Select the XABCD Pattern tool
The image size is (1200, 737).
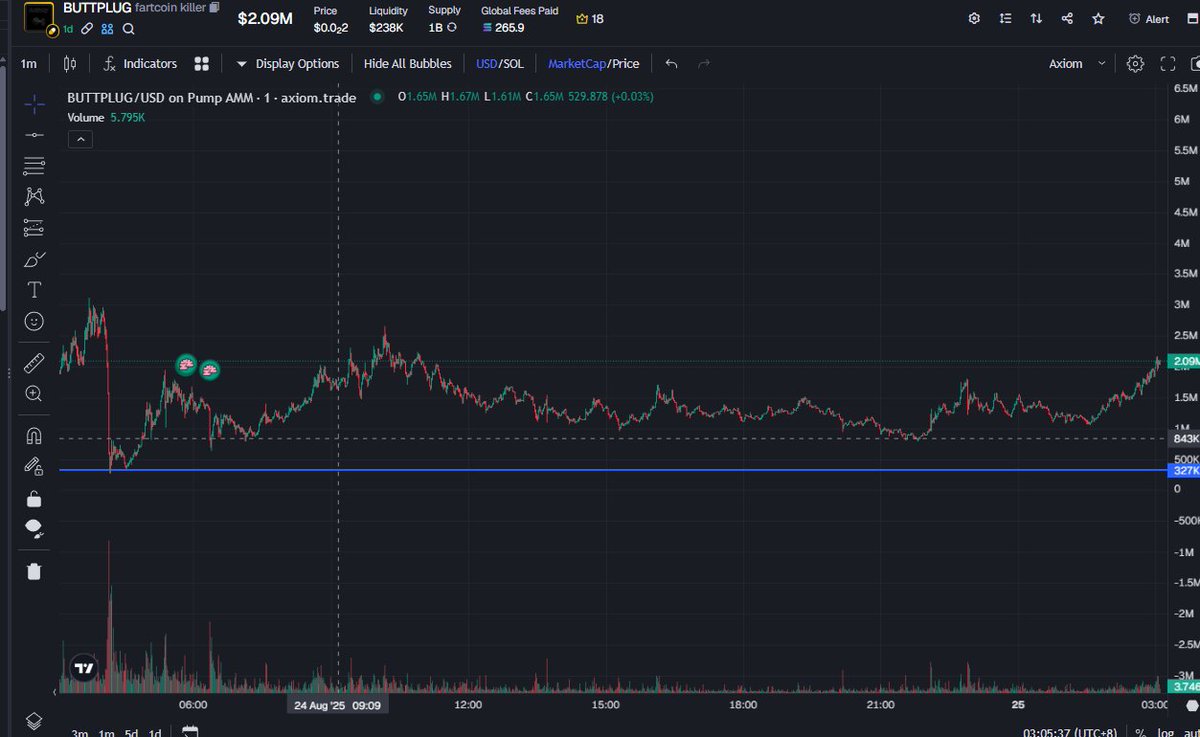[34, 196]
